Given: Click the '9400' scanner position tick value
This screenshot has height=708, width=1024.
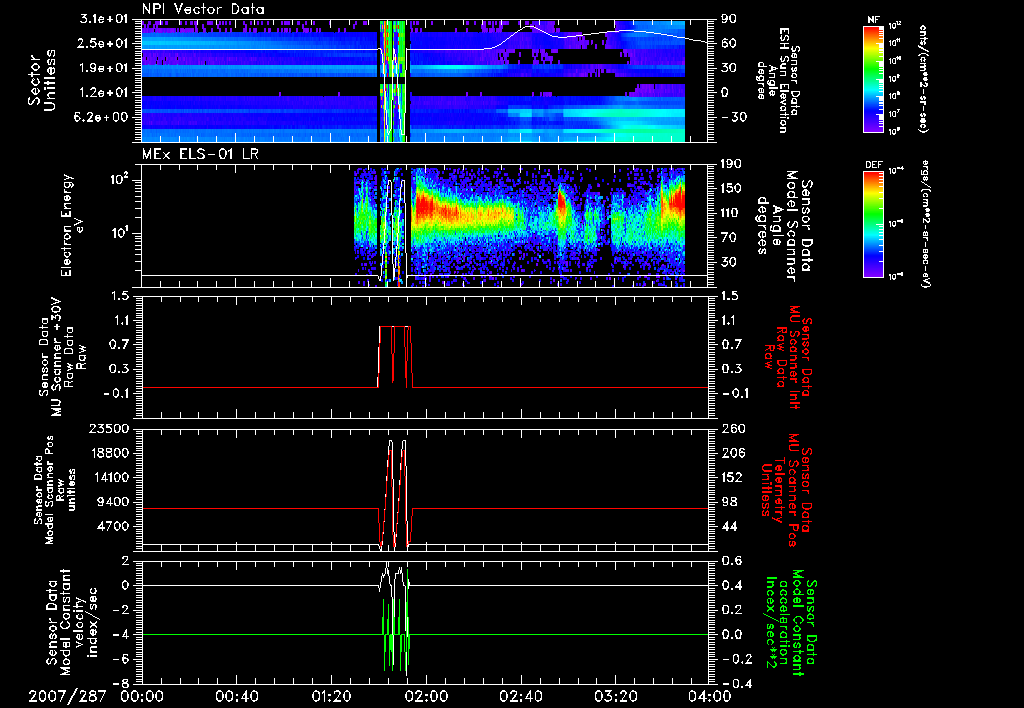Looking at the screenshot, I should 112,502.
